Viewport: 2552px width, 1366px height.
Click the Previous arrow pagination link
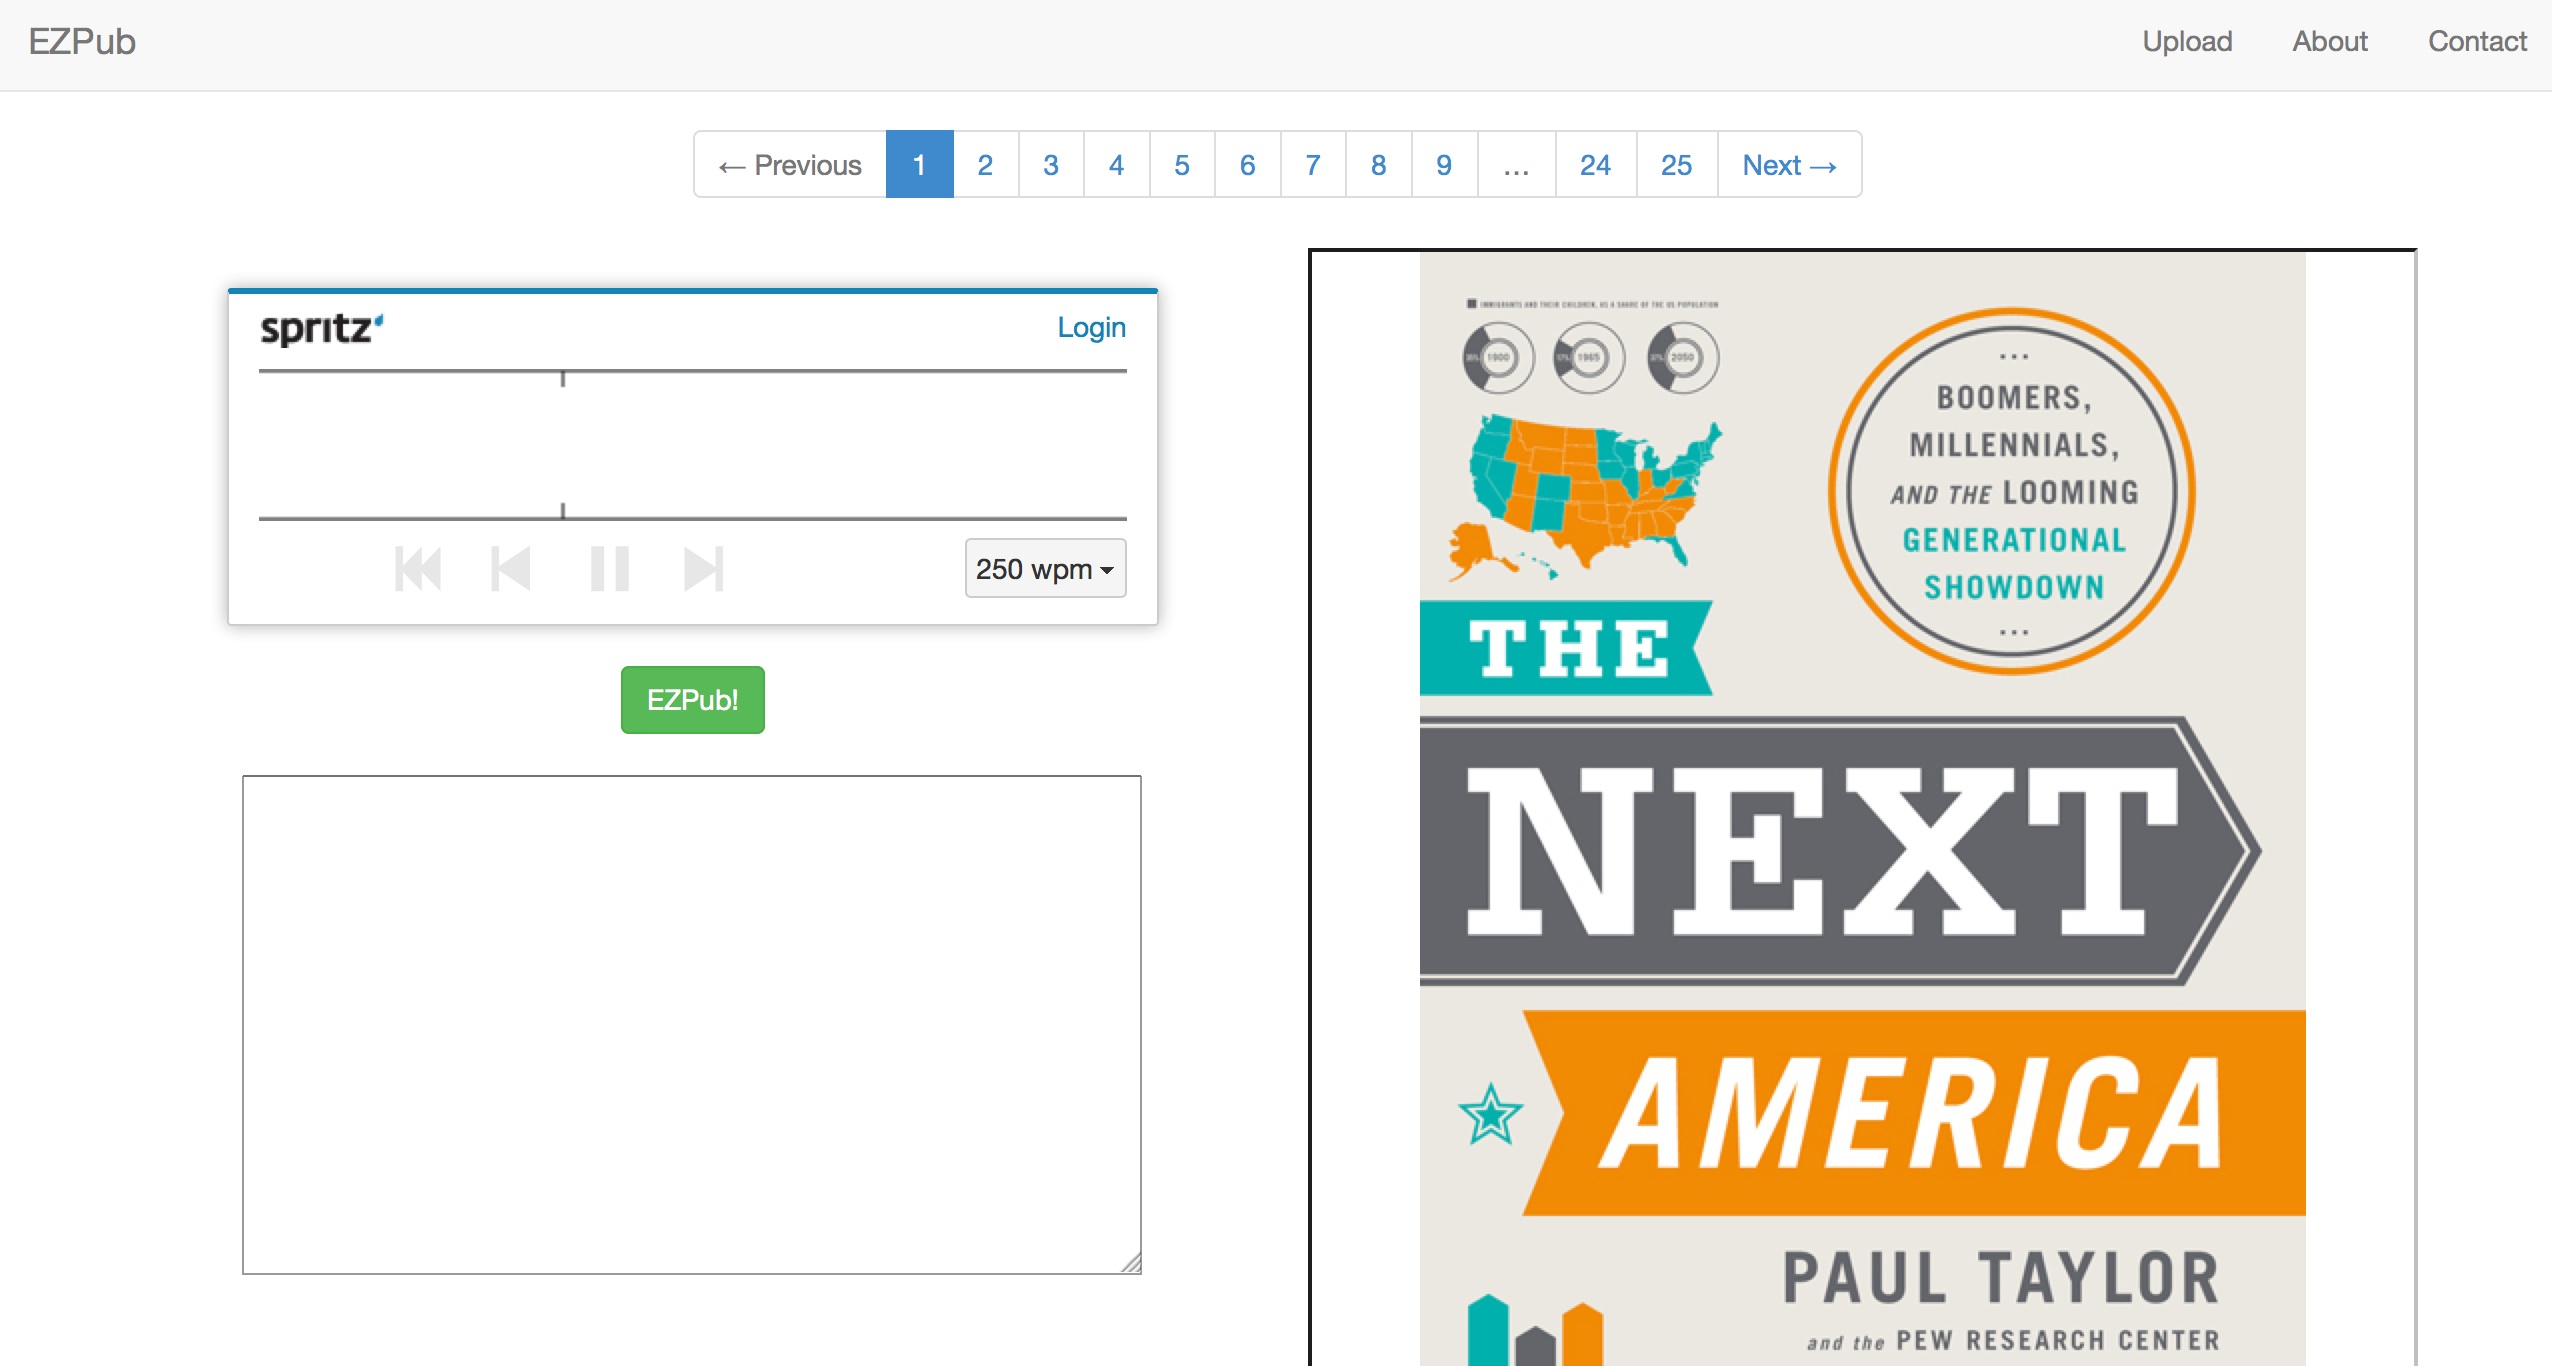tap(790, 165)
